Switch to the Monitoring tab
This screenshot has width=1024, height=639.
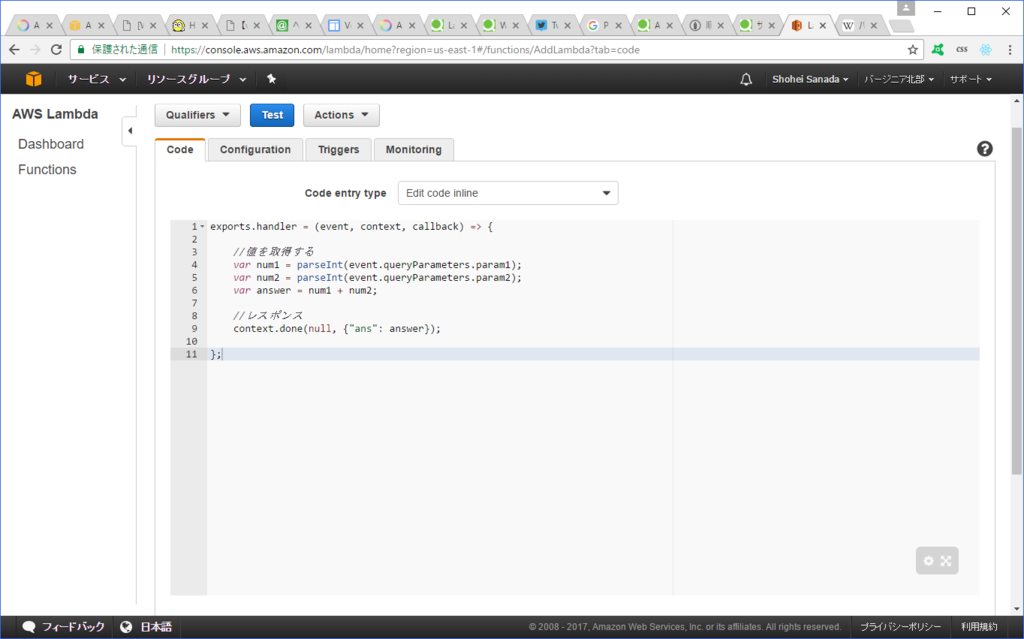click(413, 150)
